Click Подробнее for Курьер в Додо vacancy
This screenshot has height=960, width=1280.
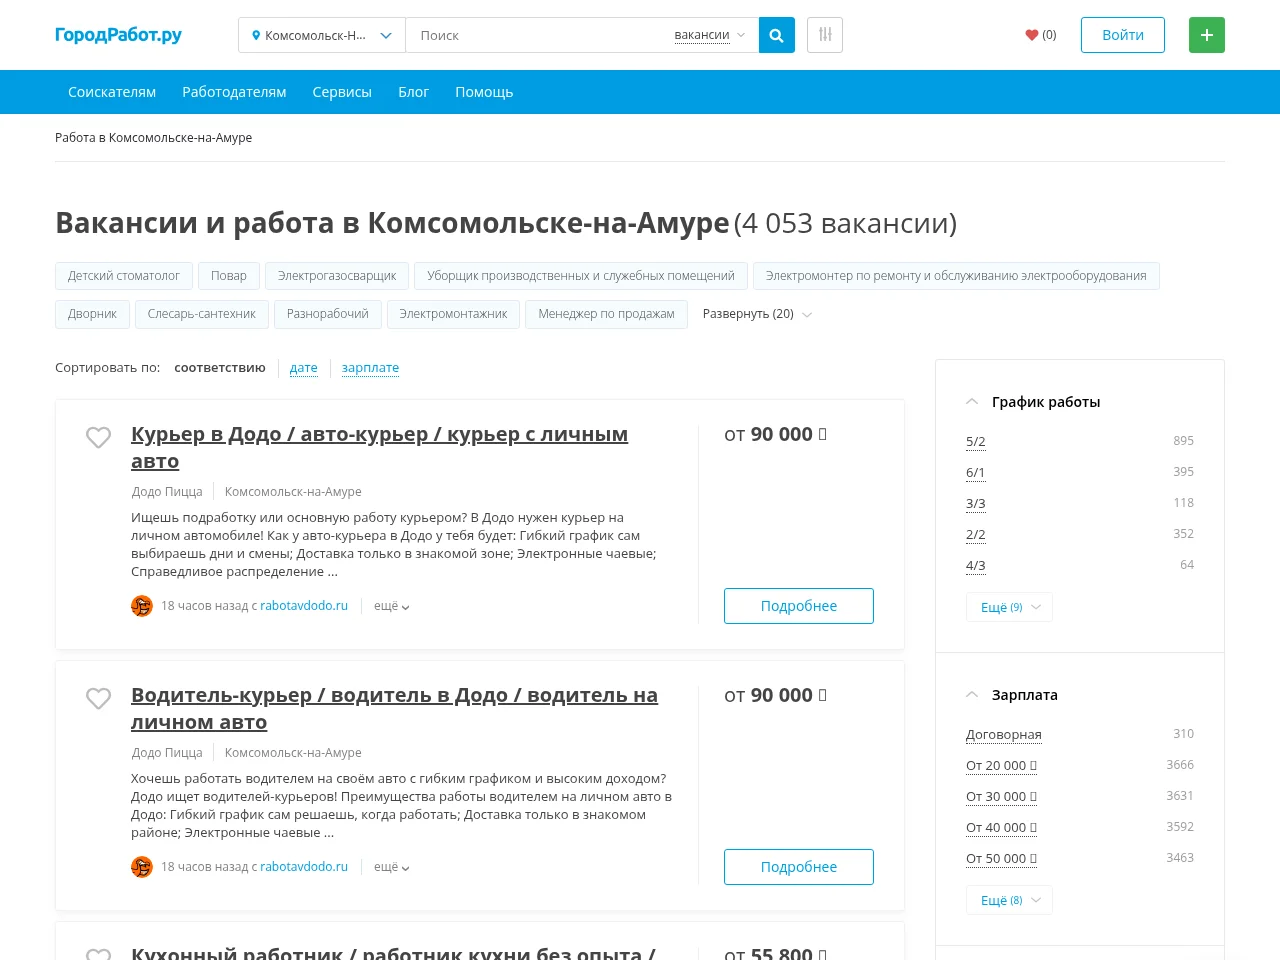coord(799,606)
